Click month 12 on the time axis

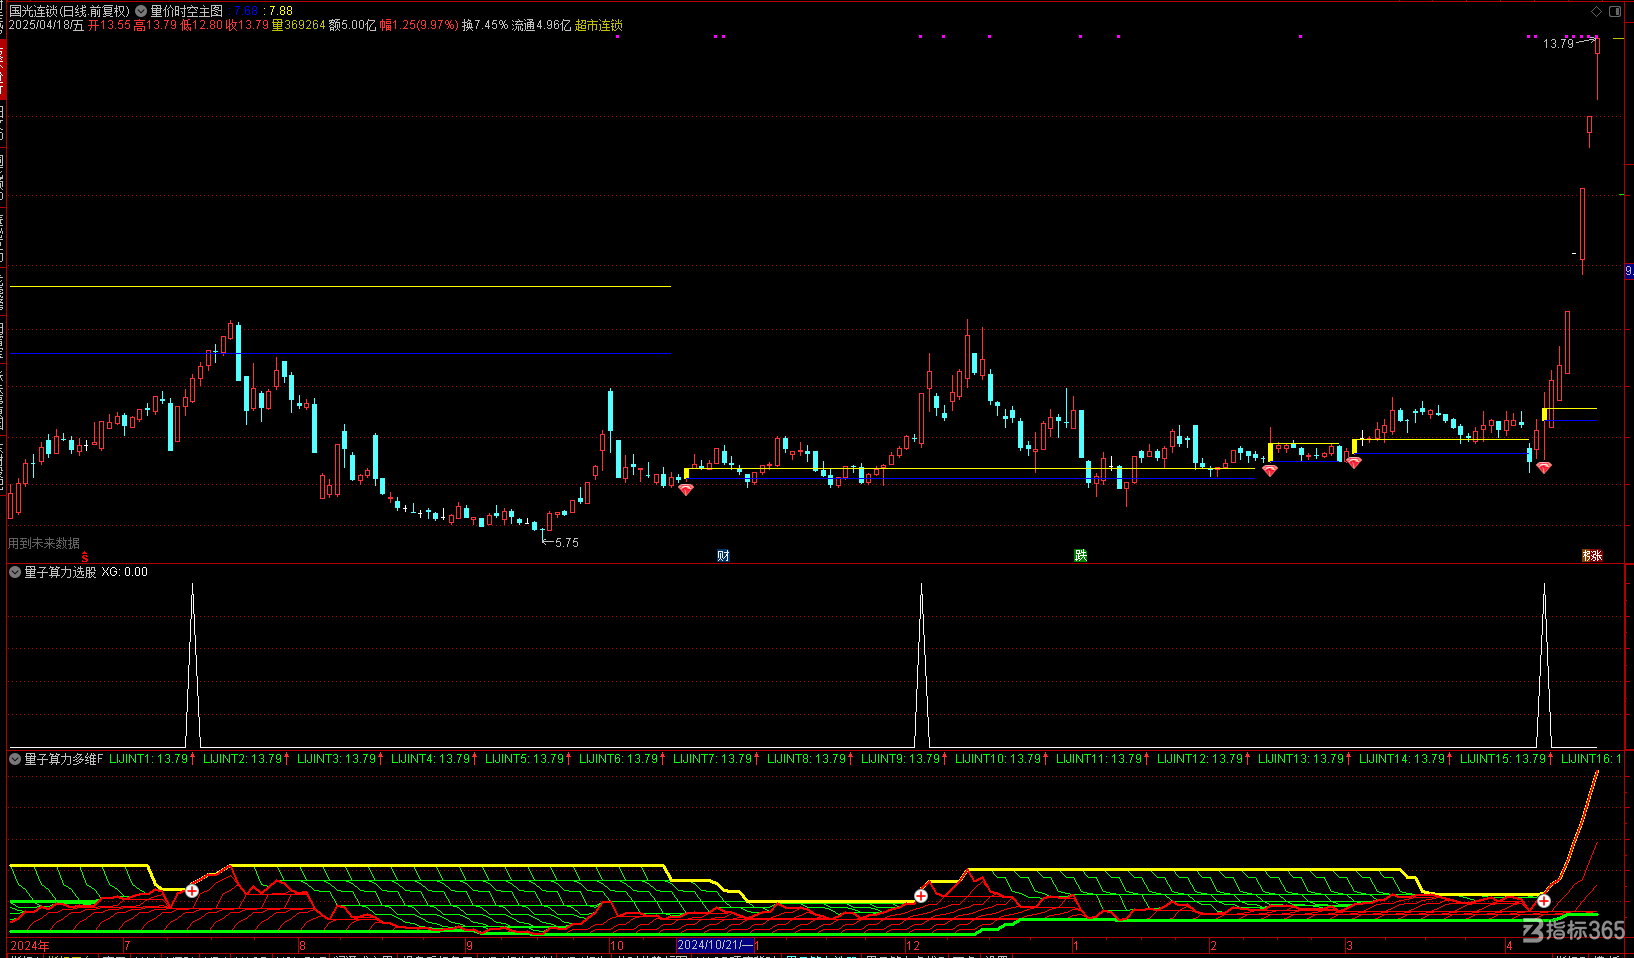click(913, 945)
